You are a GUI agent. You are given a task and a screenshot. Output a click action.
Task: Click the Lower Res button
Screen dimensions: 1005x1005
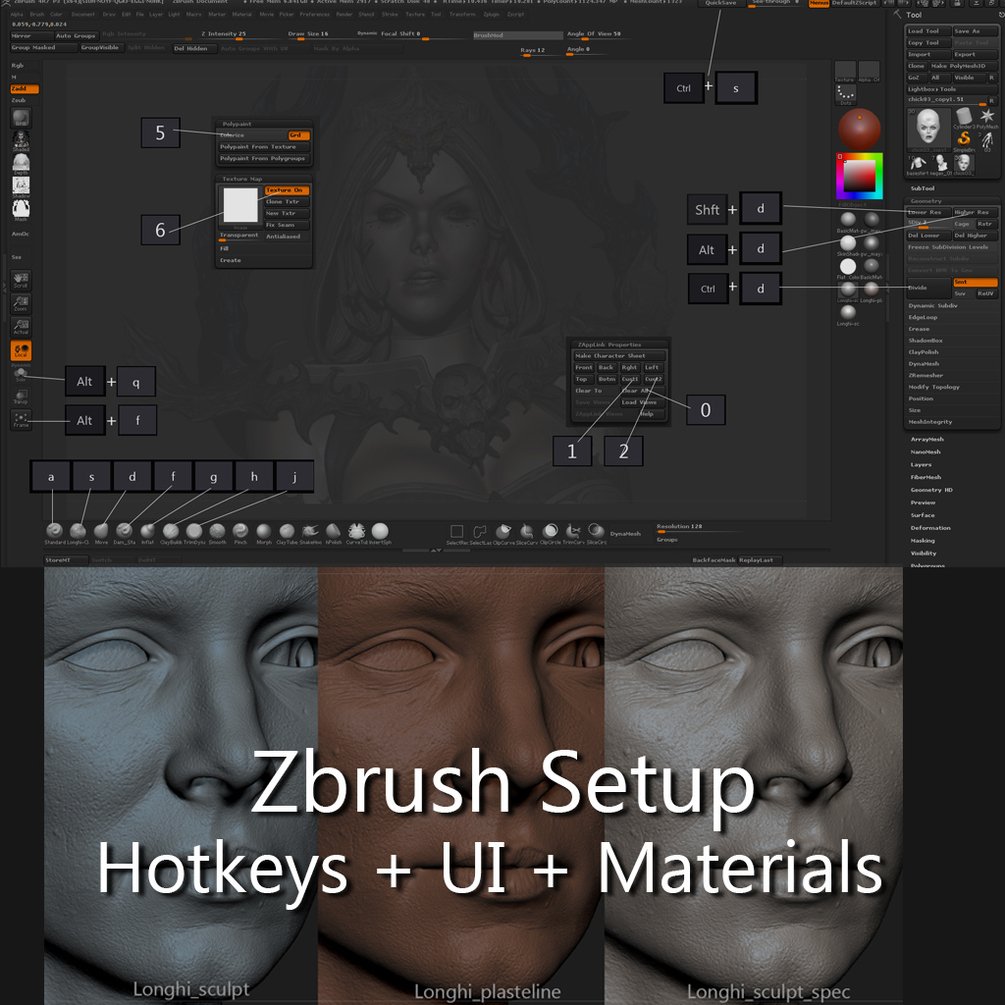[x=928, y=212]
